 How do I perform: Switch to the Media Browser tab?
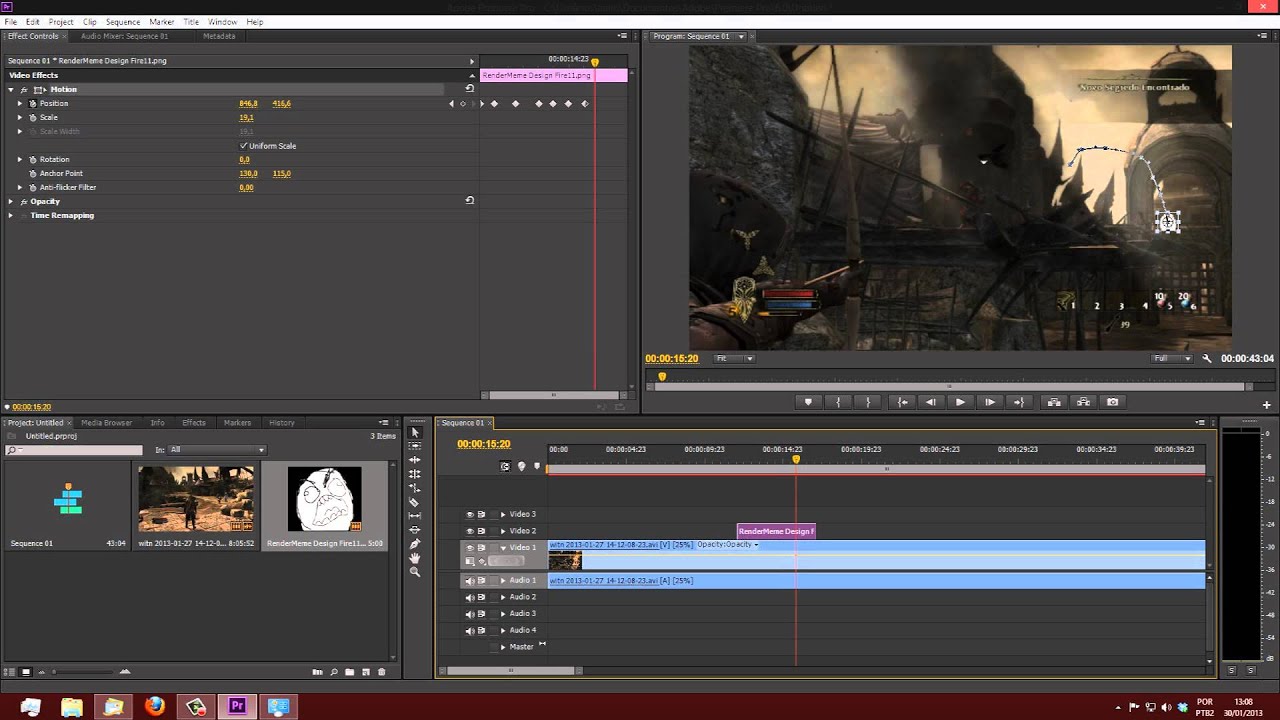[106, 423]
